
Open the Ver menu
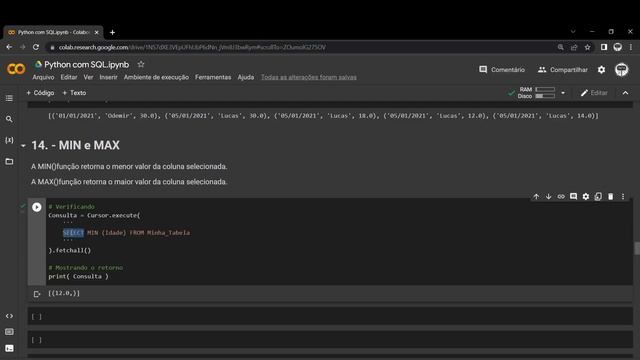(x=88, y=77)
